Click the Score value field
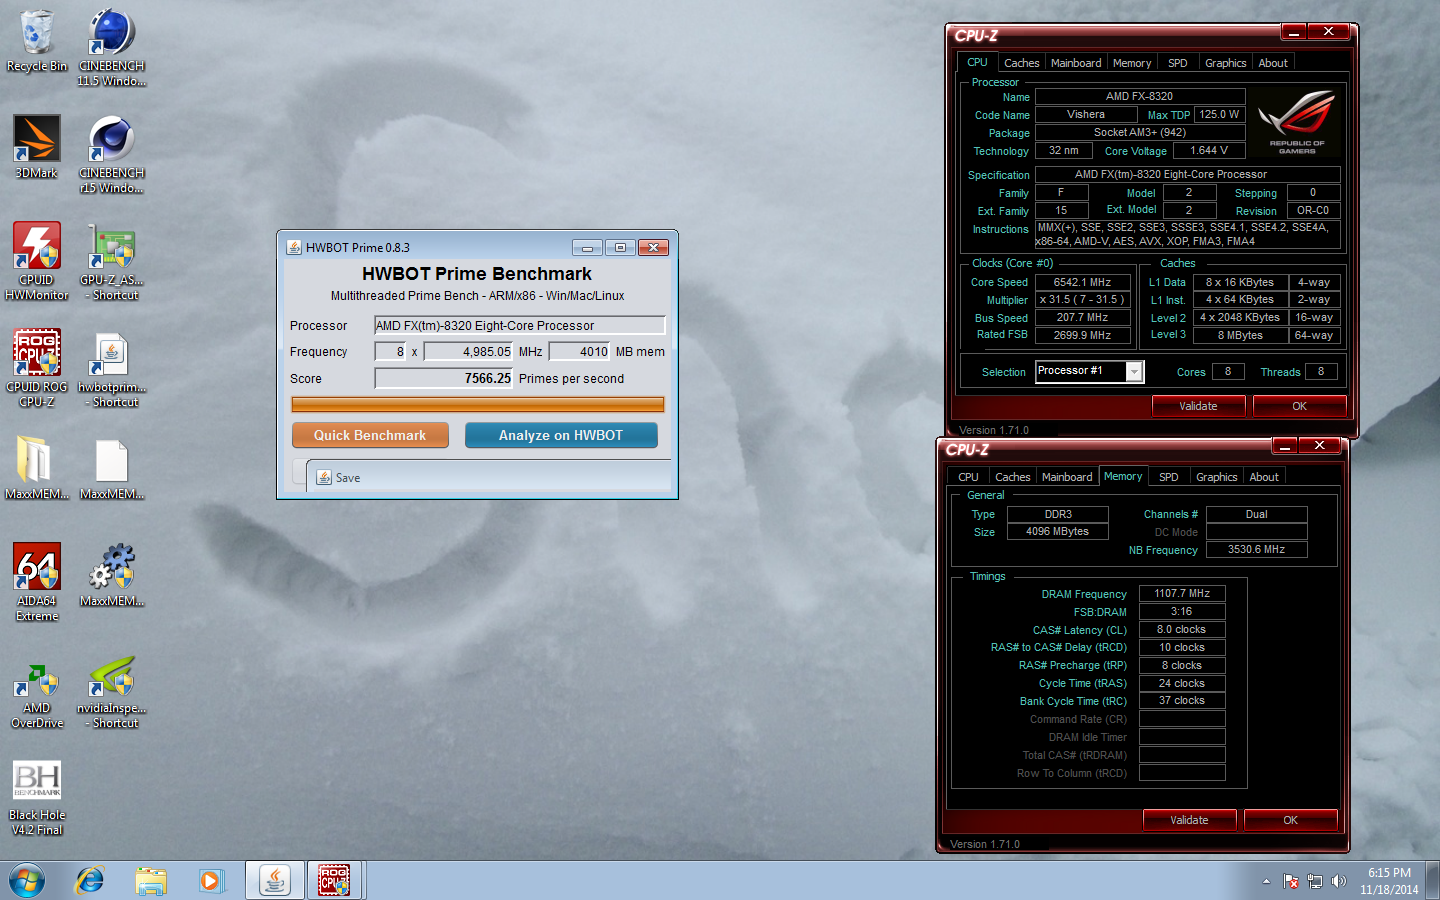Screen dimensions: 1440x900 [x=443, y=378]
